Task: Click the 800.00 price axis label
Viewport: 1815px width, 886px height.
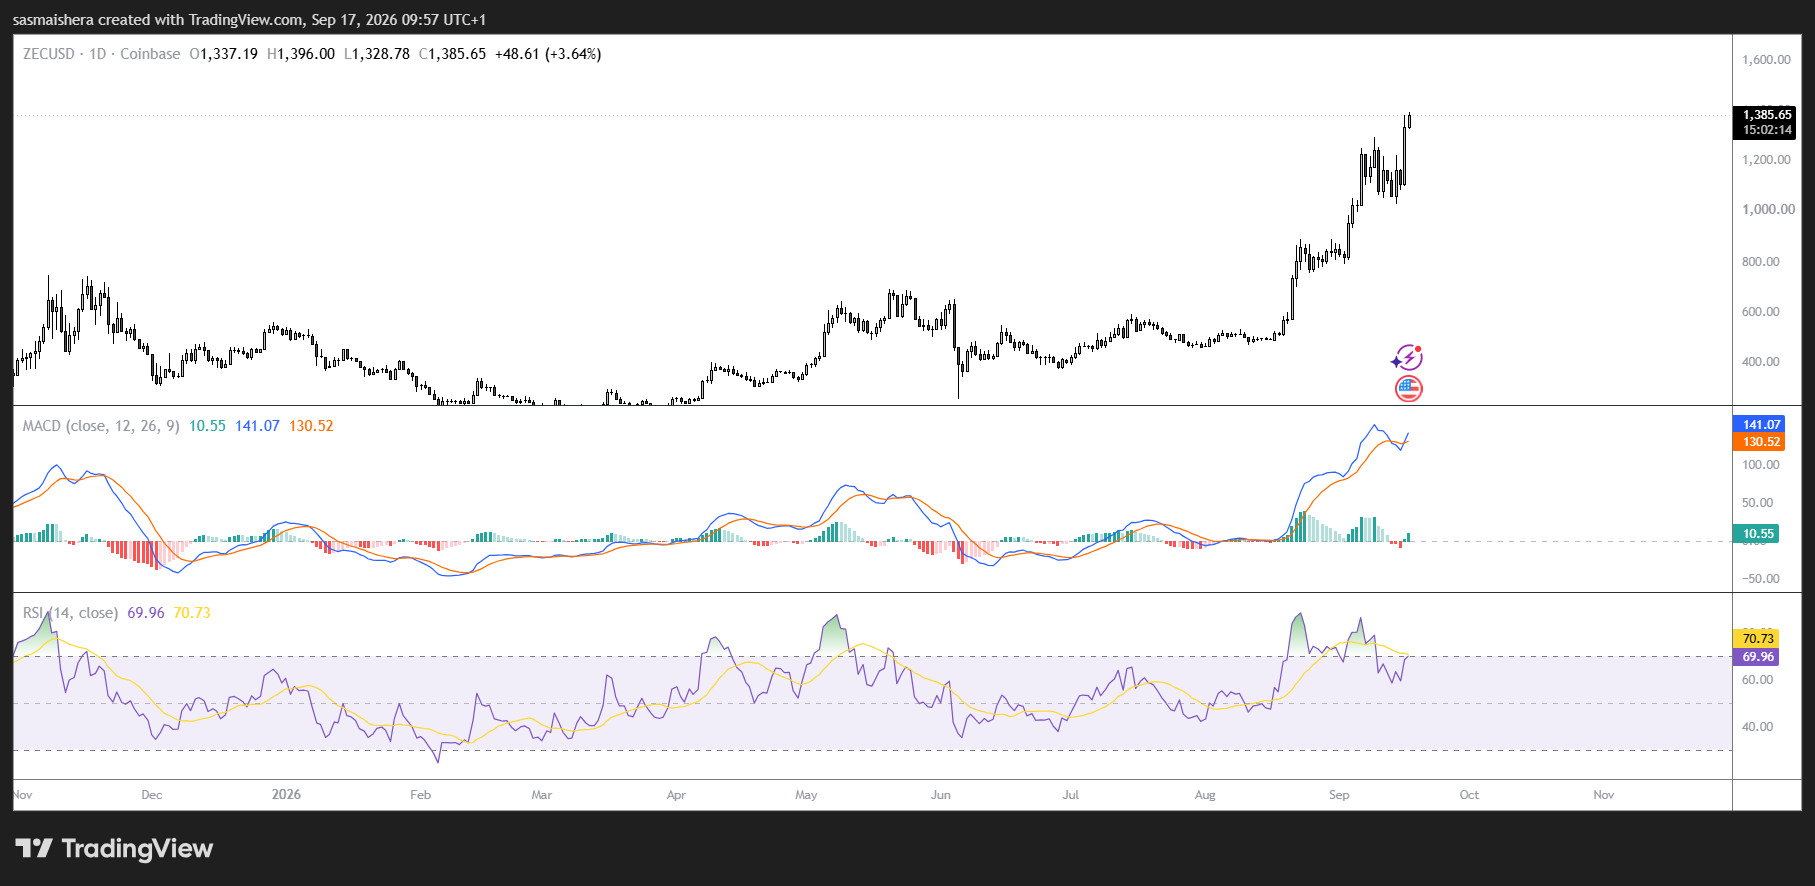Action: tap(1760, 262)
